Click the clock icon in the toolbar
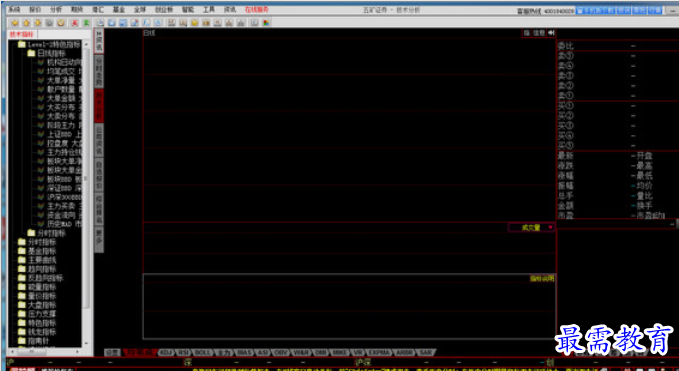Viewport: 679px width, 371px height. tap(61, 23)
